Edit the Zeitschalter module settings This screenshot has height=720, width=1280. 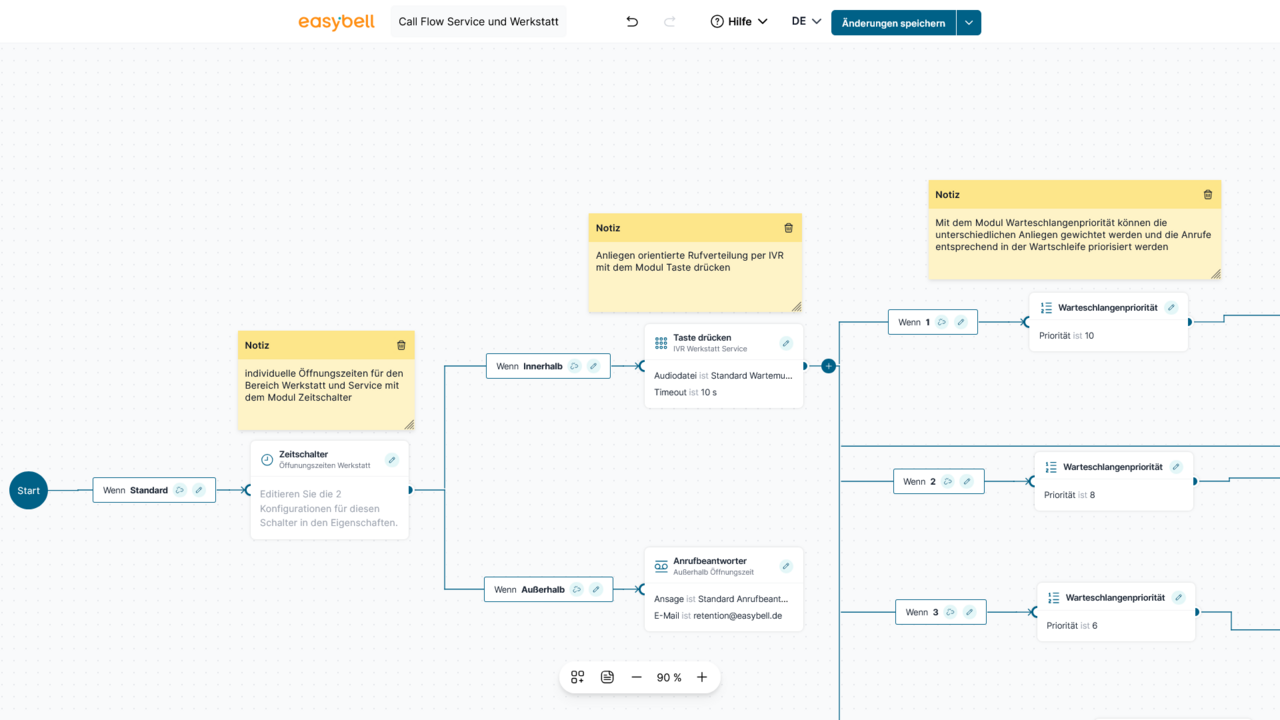click(x=392, y=460)
